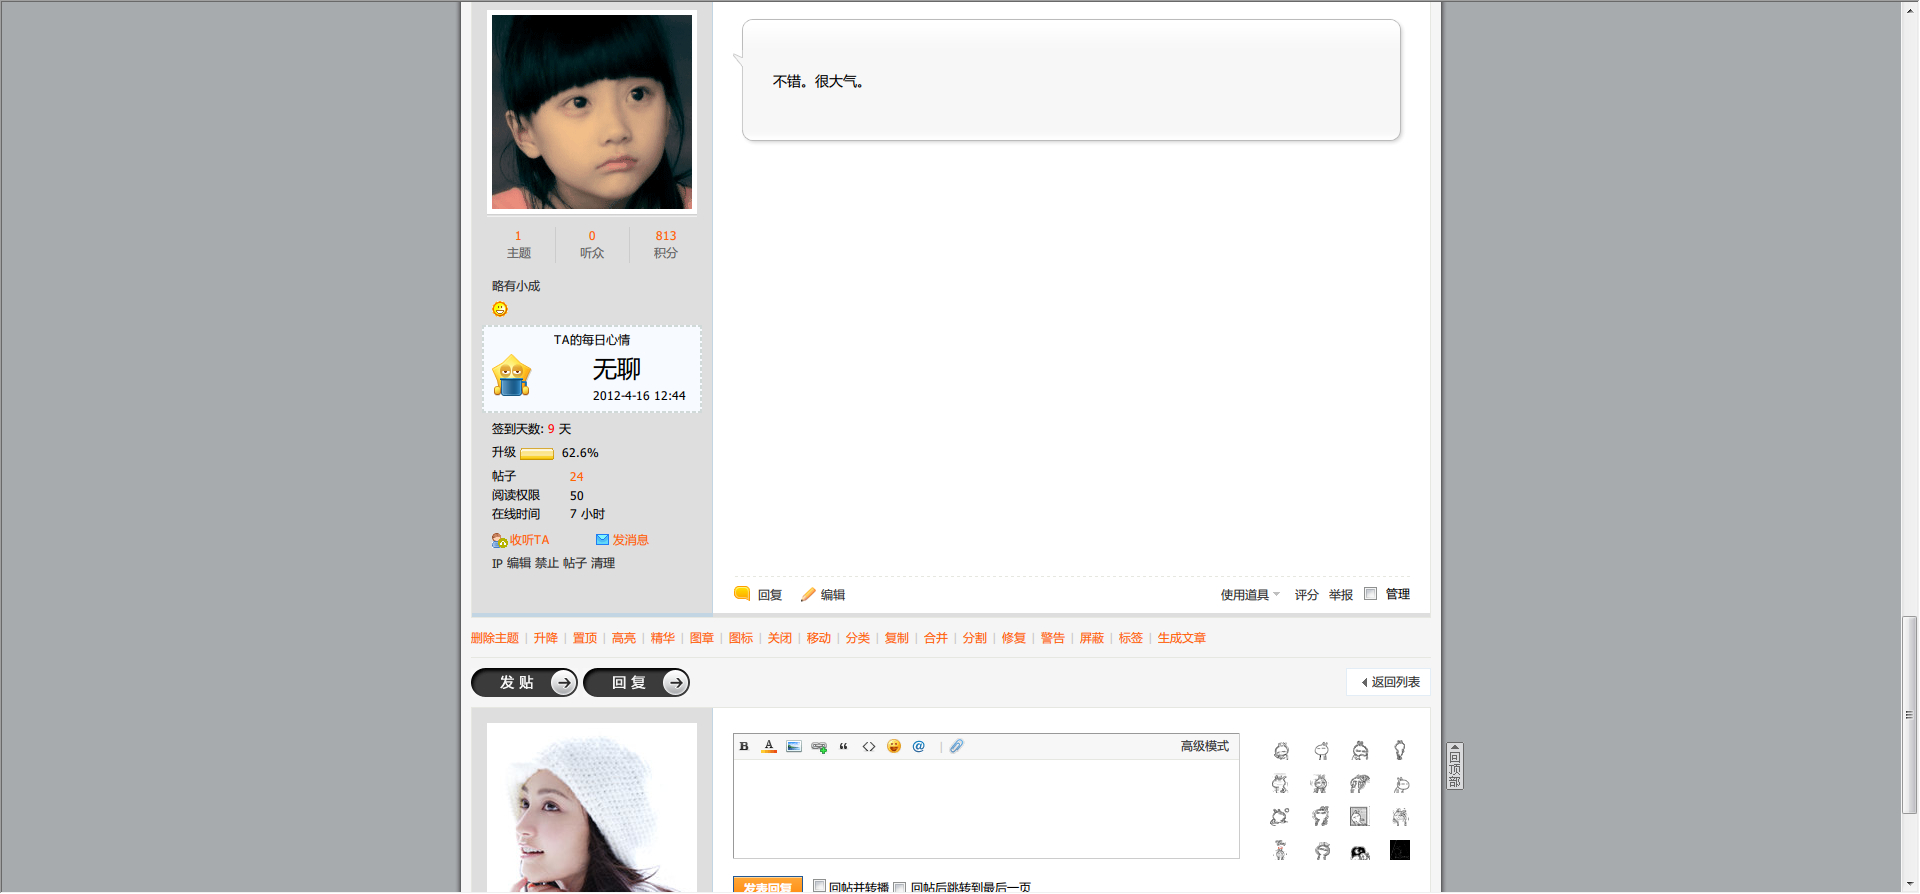Select fourth emoticon in top row

1400,751
